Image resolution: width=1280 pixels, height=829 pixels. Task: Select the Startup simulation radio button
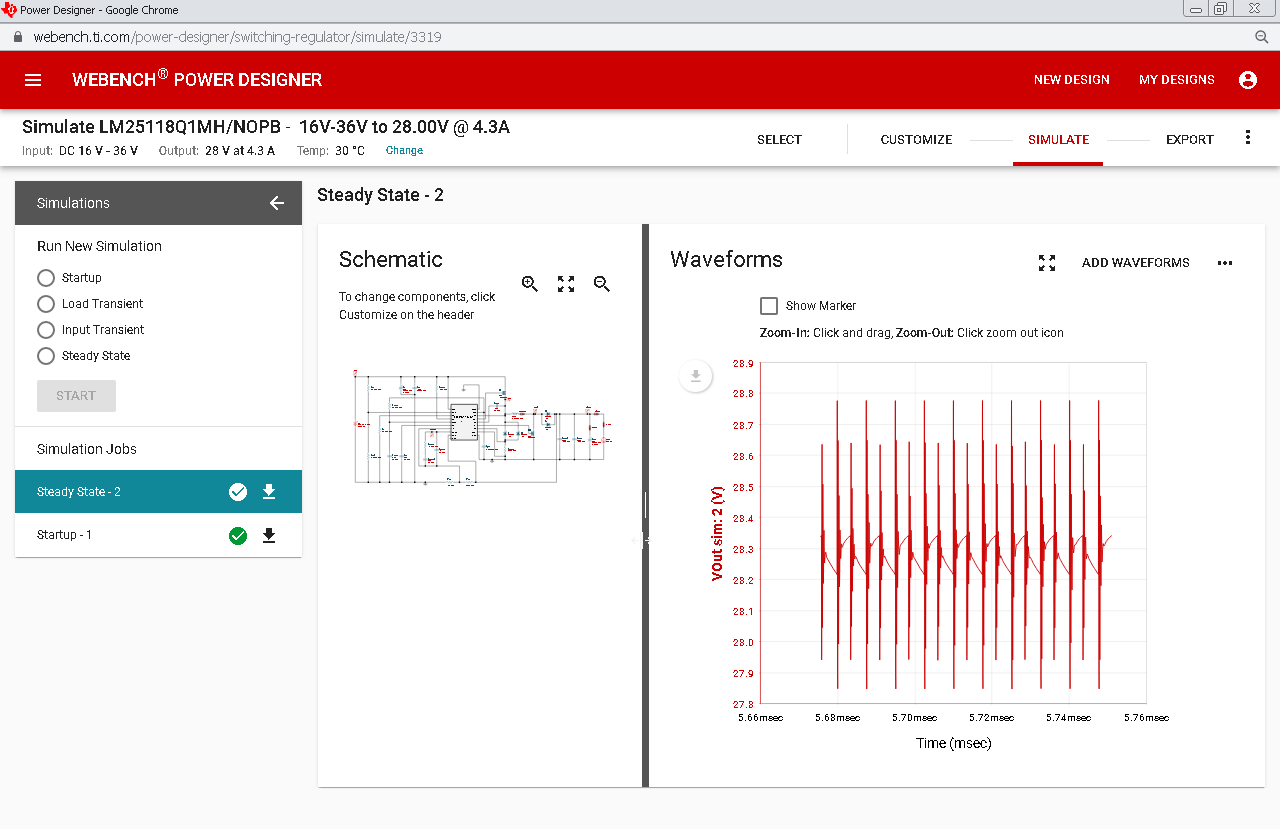45,278
